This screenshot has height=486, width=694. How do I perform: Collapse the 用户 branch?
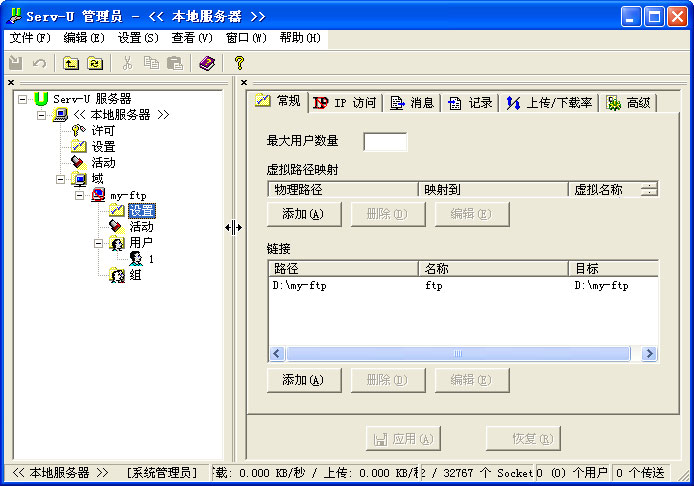pyautogui.click(x=98, y=243)
